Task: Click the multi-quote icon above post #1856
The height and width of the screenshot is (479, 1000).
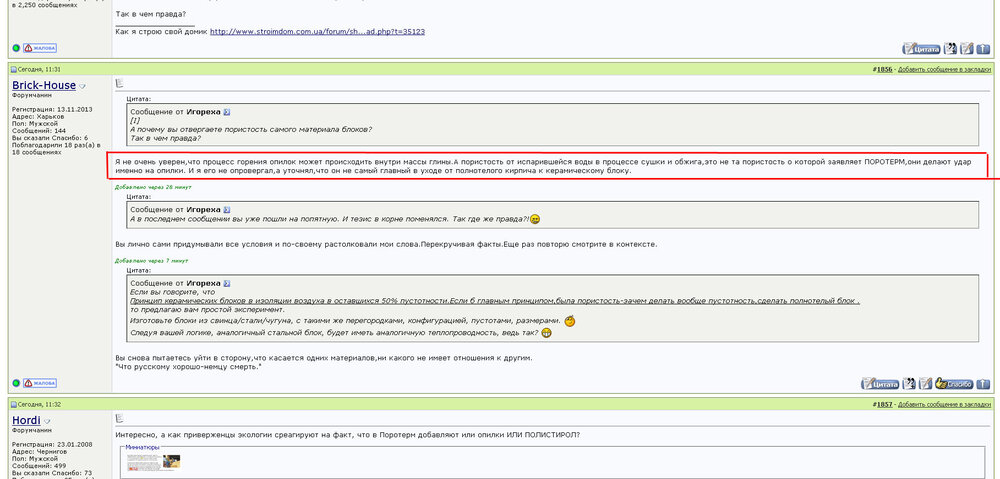Action: [950, 48]
